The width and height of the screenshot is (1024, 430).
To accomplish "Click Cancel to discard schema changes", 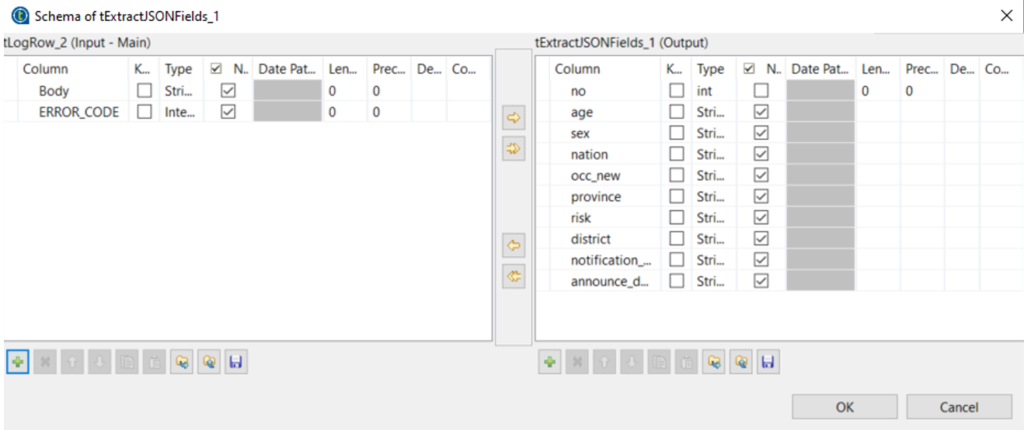I will click(x=958, y=407).
